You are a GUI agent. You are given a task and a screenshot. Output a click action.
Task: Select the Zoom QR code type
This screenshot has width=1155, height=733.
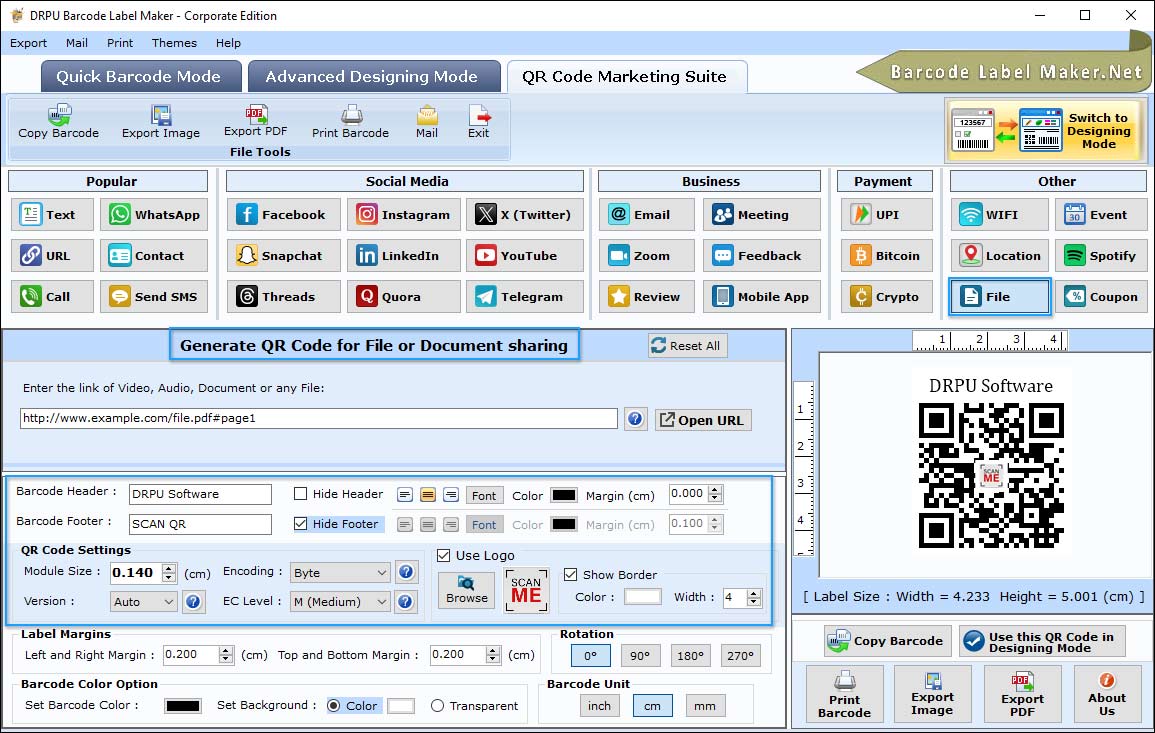click(647, 256)
